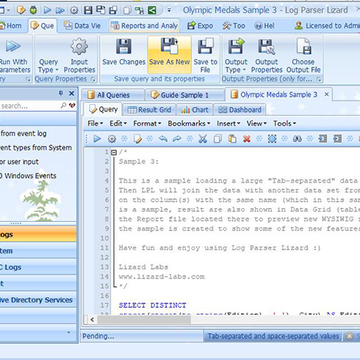Click the run arrow in the editor toolbar
360x360 pixels.
[x=97, y=139]
